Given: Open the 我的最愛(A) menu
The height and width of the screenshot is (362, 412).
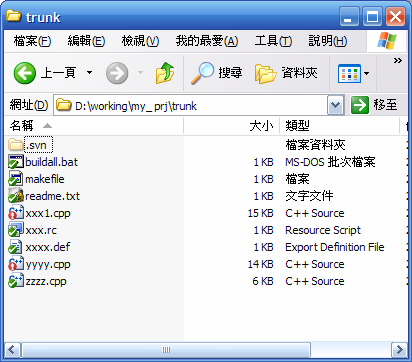Looking at the screenshot, I should 207,41.
